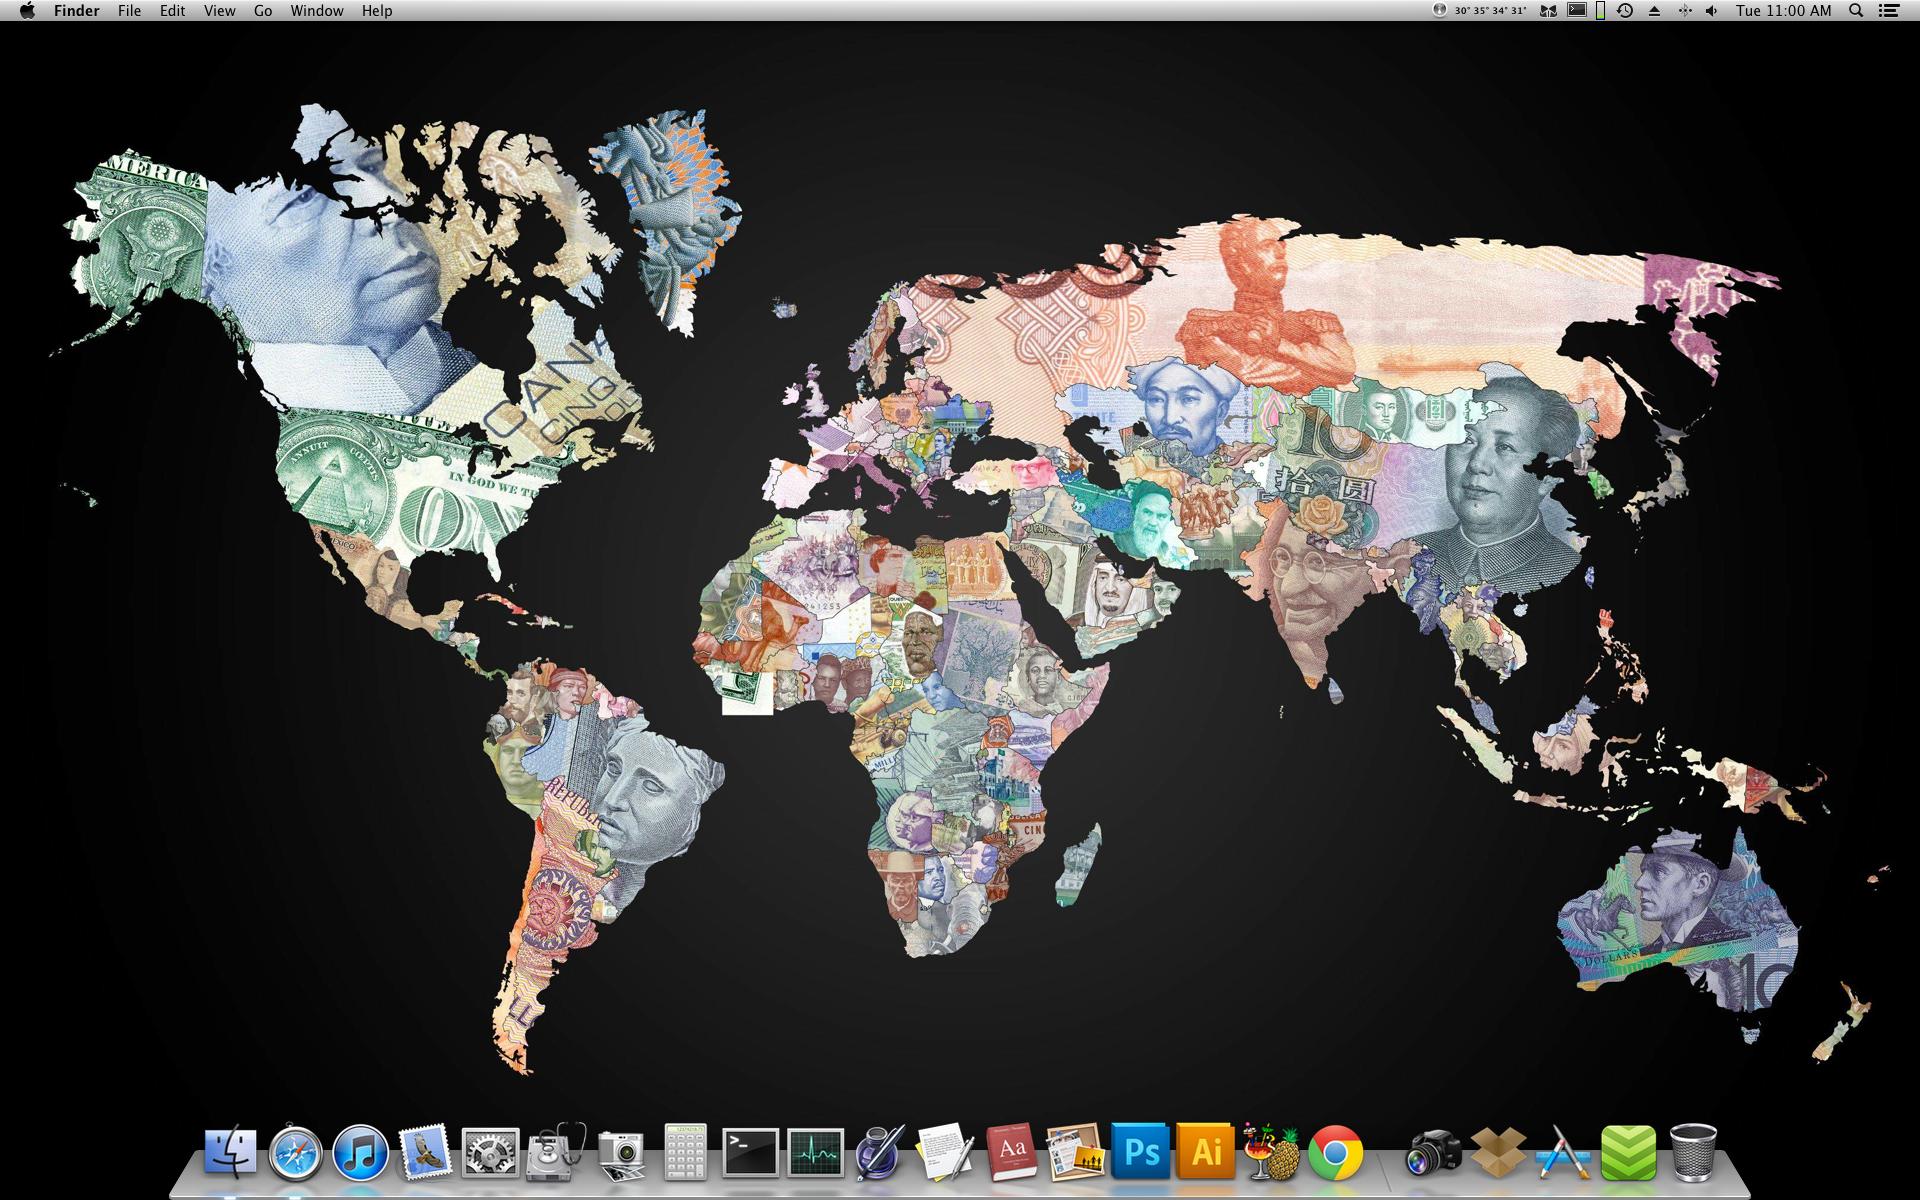Open the DSLR camera app in dock
Image resolution: width=1920 pixels, height=1200 pixels.
click(1434, 1153)
